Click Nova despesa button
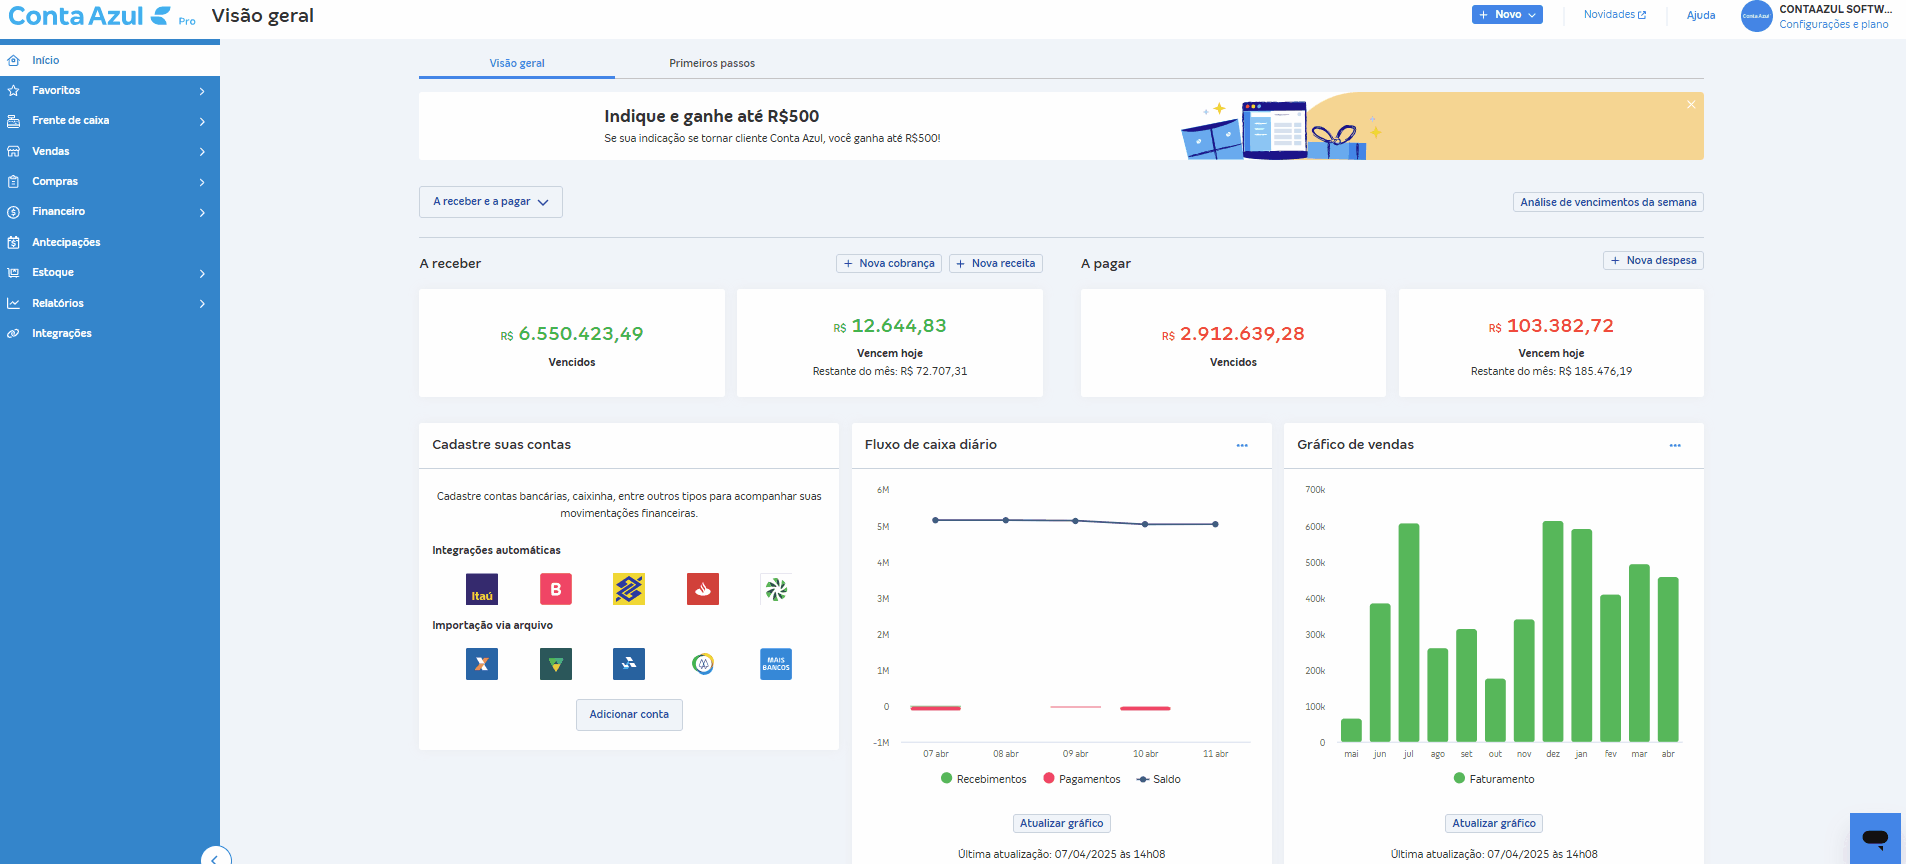The height and width of the screenshot is (864, 1906). click(1653, 260)
